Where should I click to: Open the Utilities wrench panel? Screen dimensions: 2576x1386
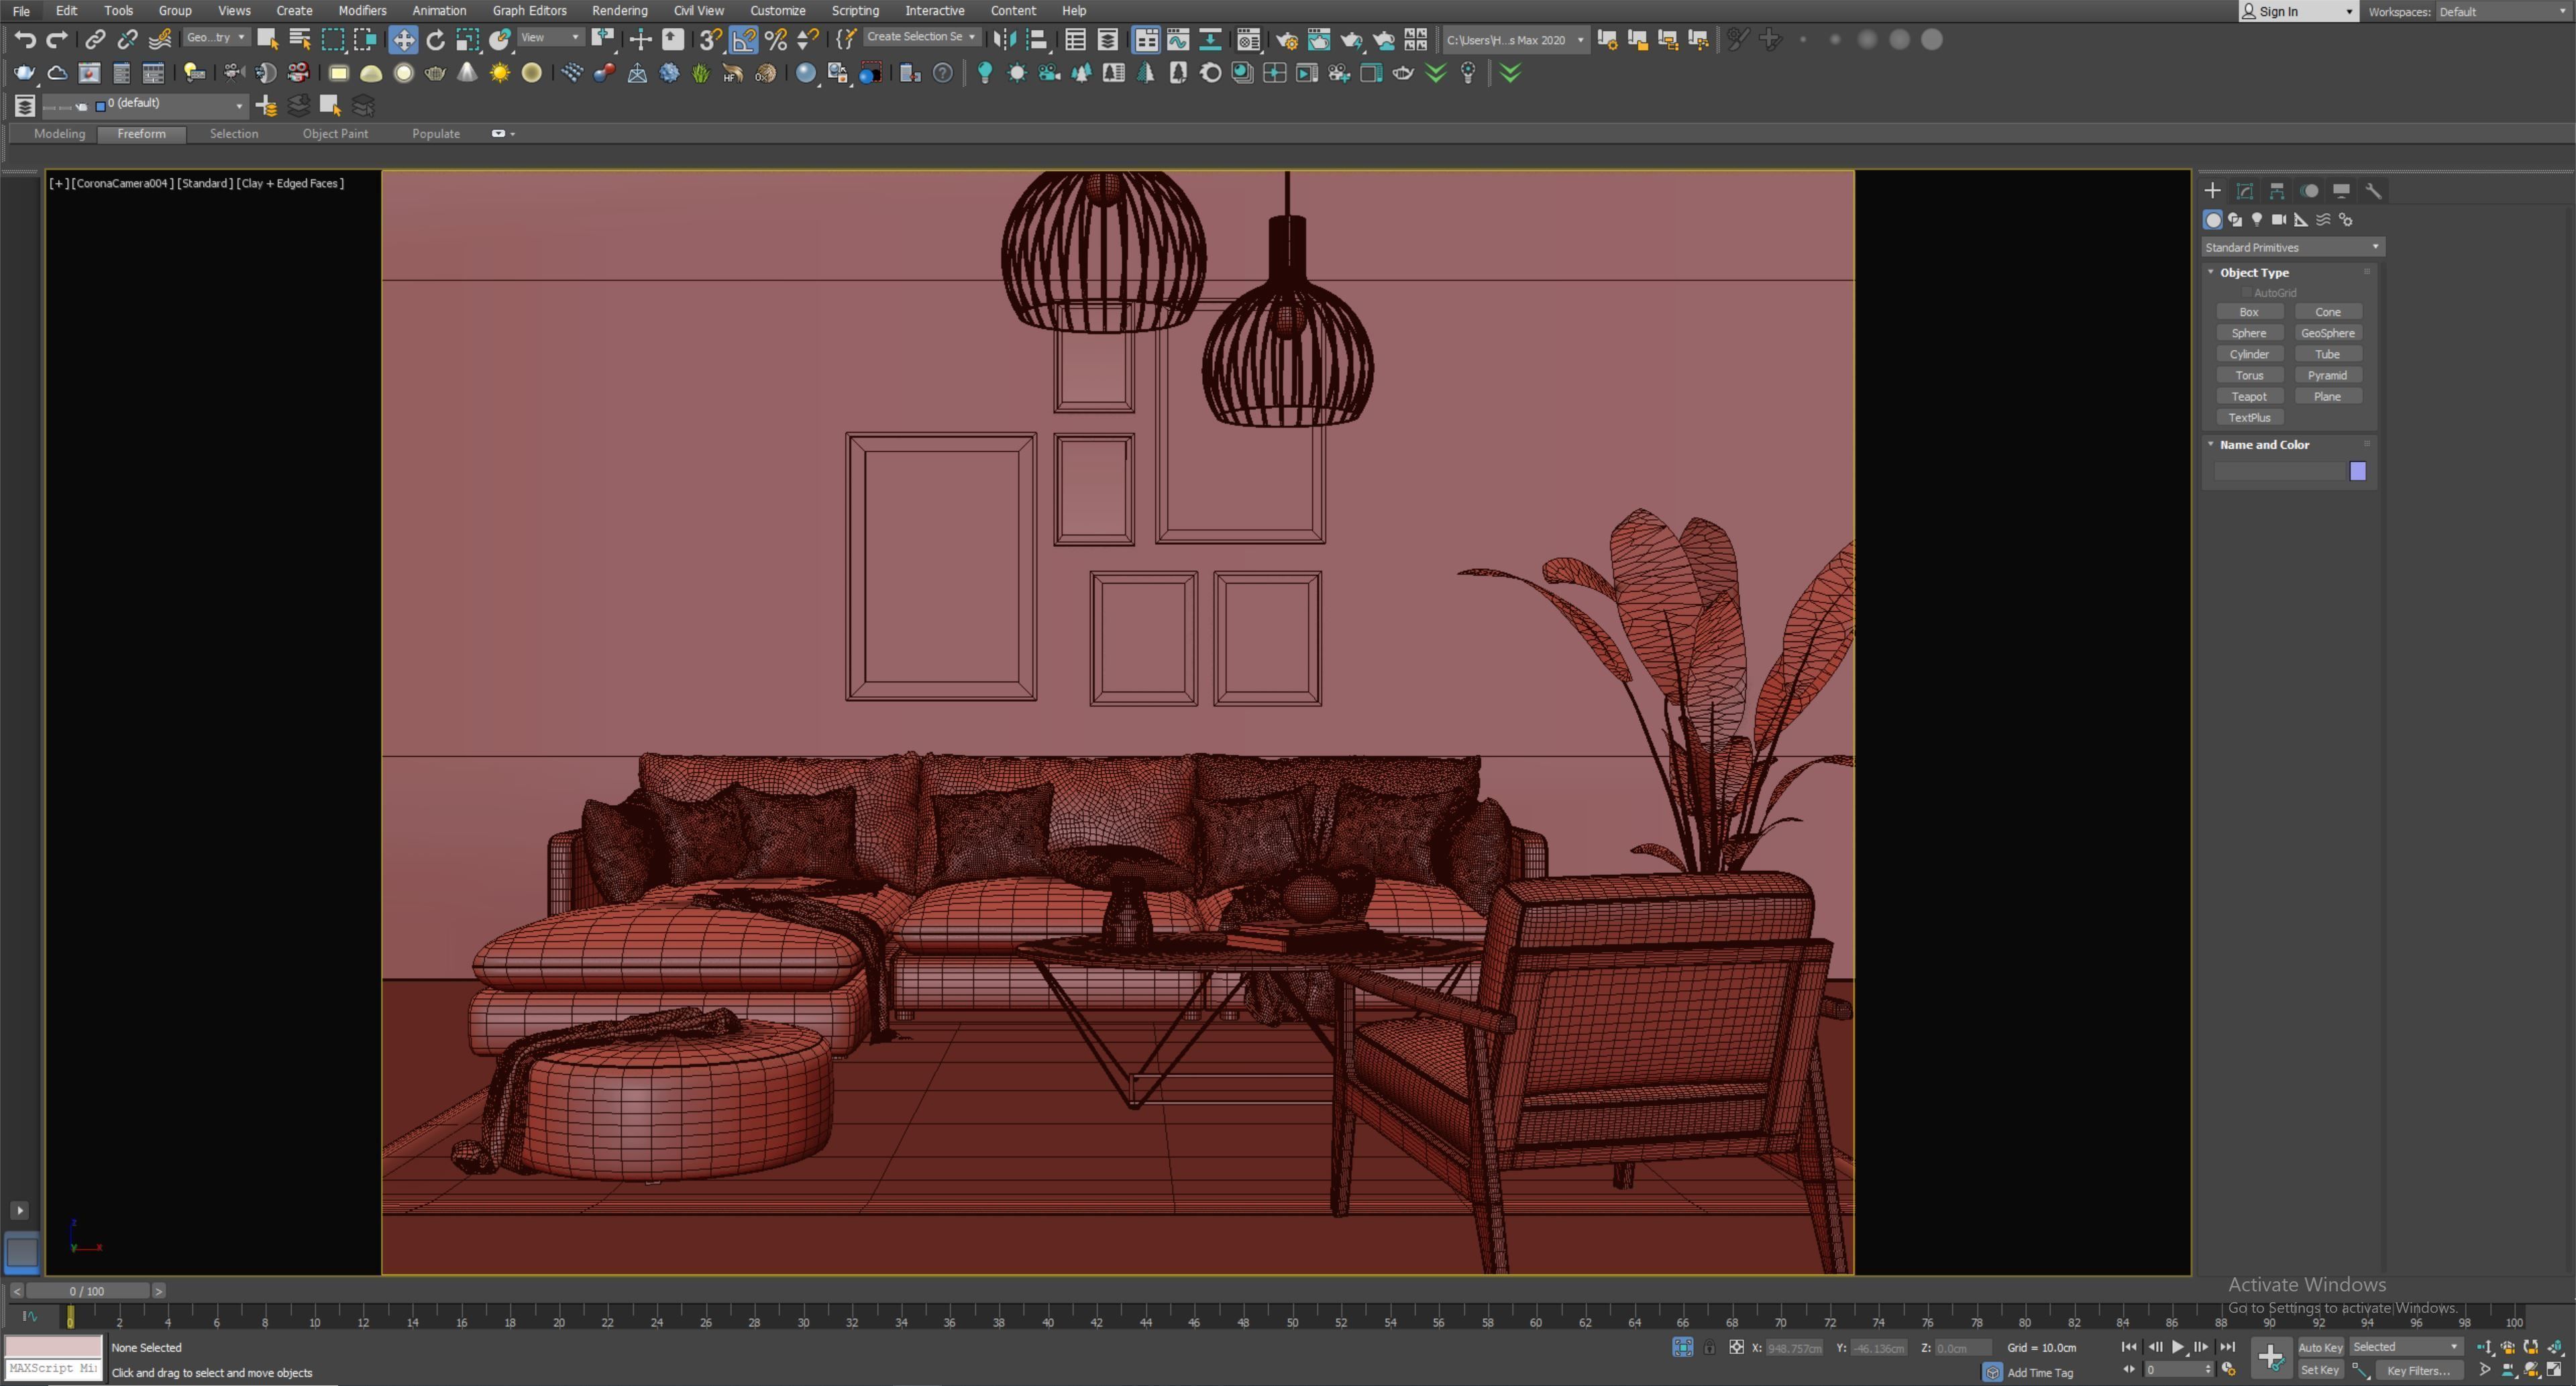coord(2374,191)
